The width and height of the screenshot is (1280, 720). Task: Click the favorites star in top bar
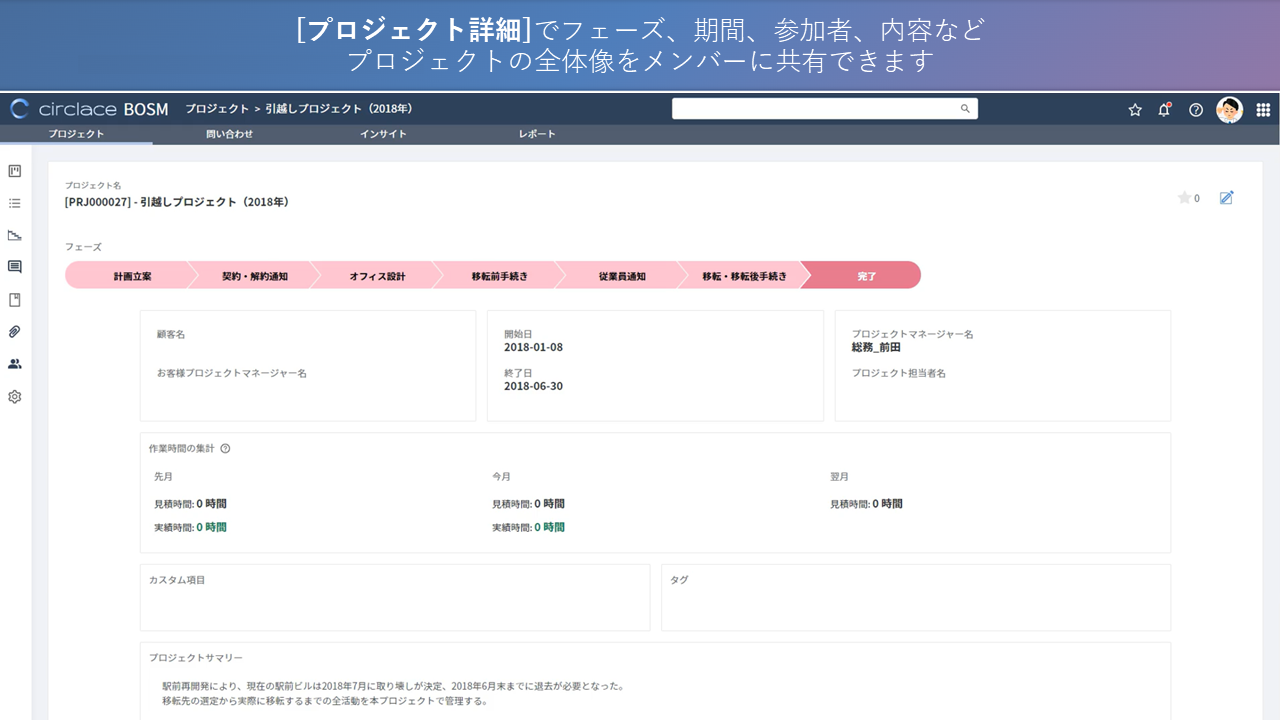point(1135,110)
